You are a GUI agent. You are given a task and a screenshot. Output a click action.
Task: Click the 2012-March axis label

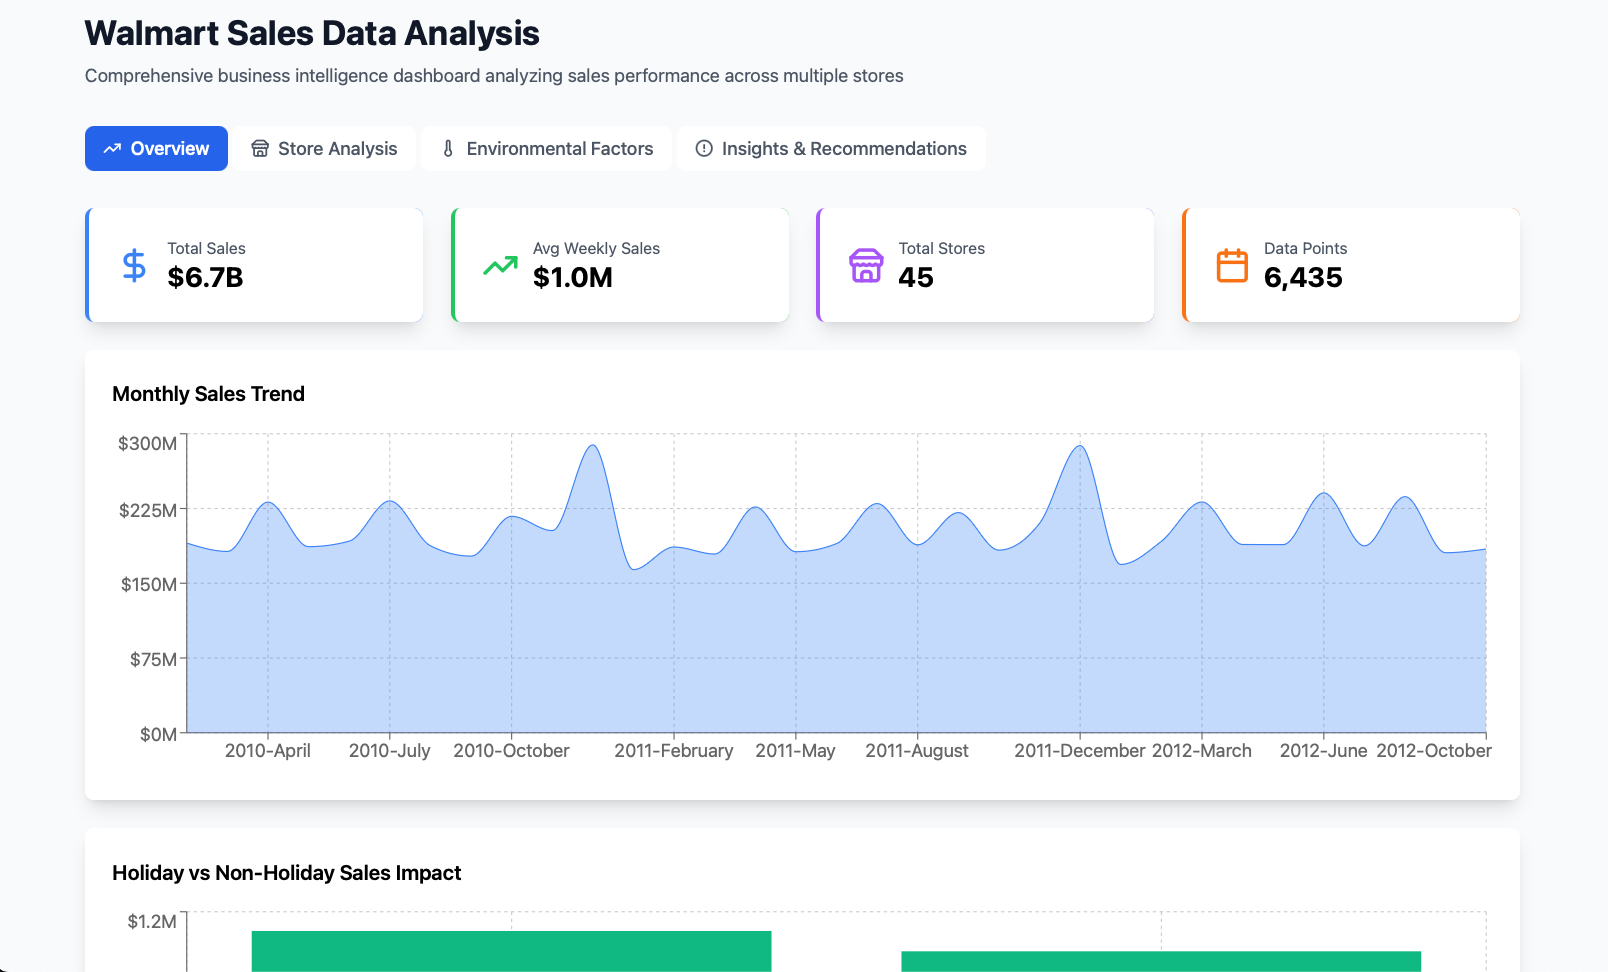pos(1201,751)
